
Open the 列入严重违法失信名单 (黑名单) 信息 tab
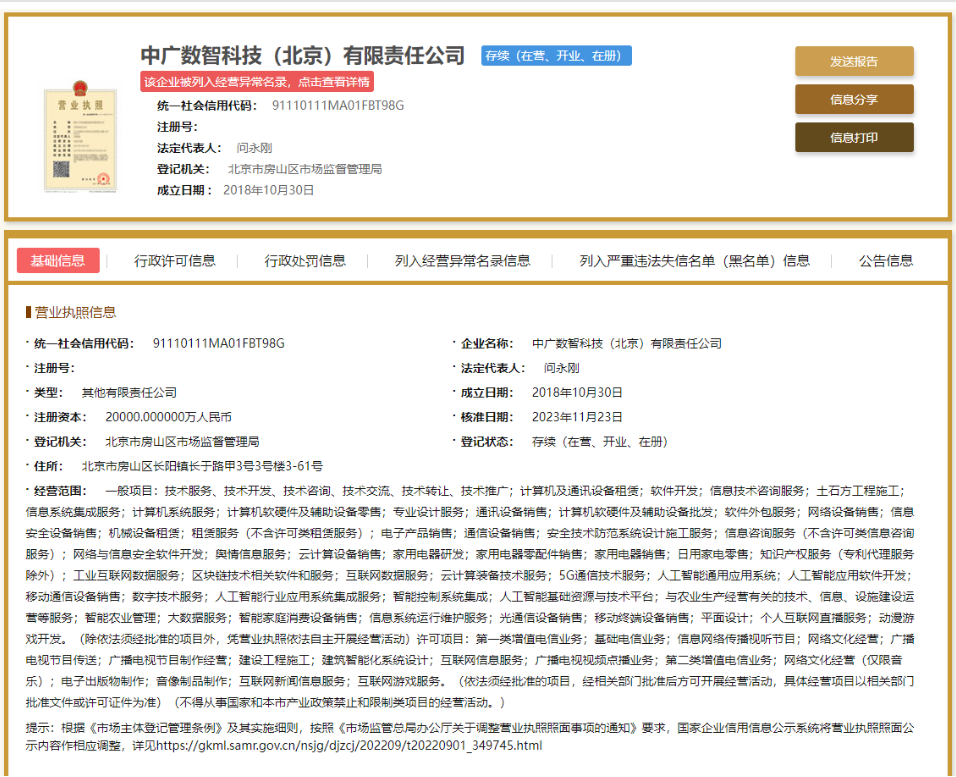pos(694,260)
